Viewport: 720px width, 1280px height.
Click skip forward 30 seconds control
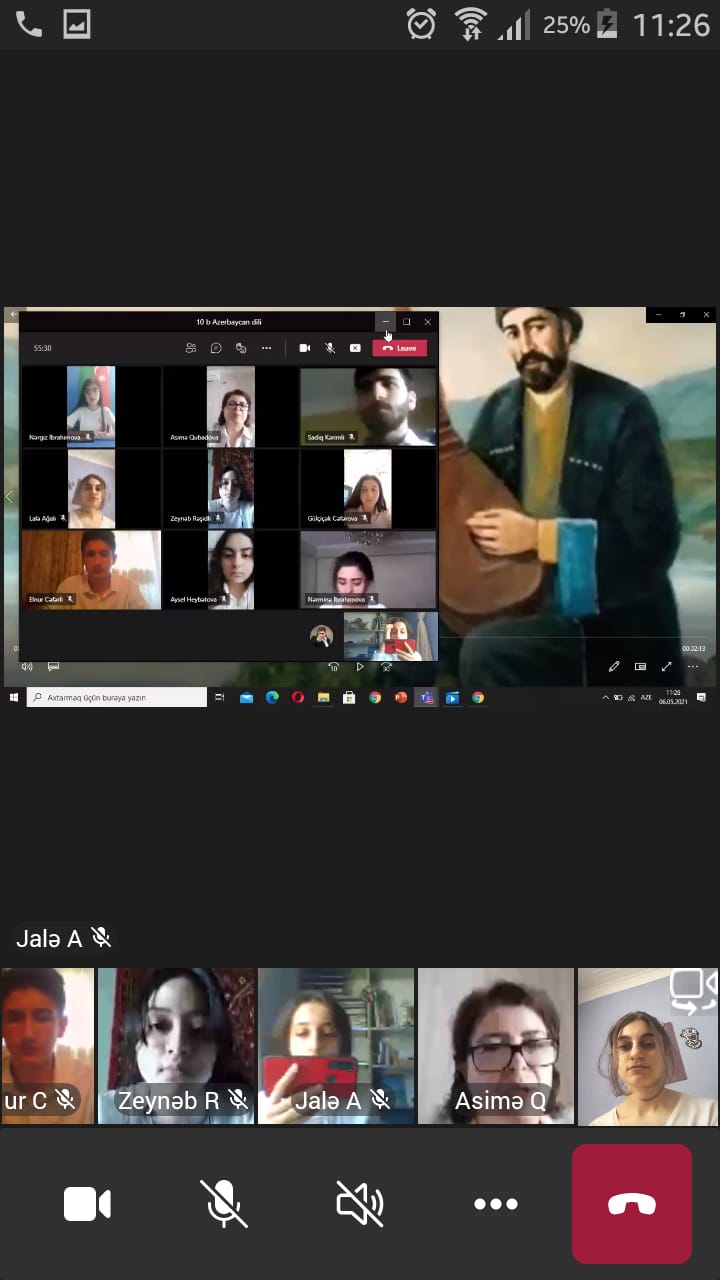coord(386,667)
